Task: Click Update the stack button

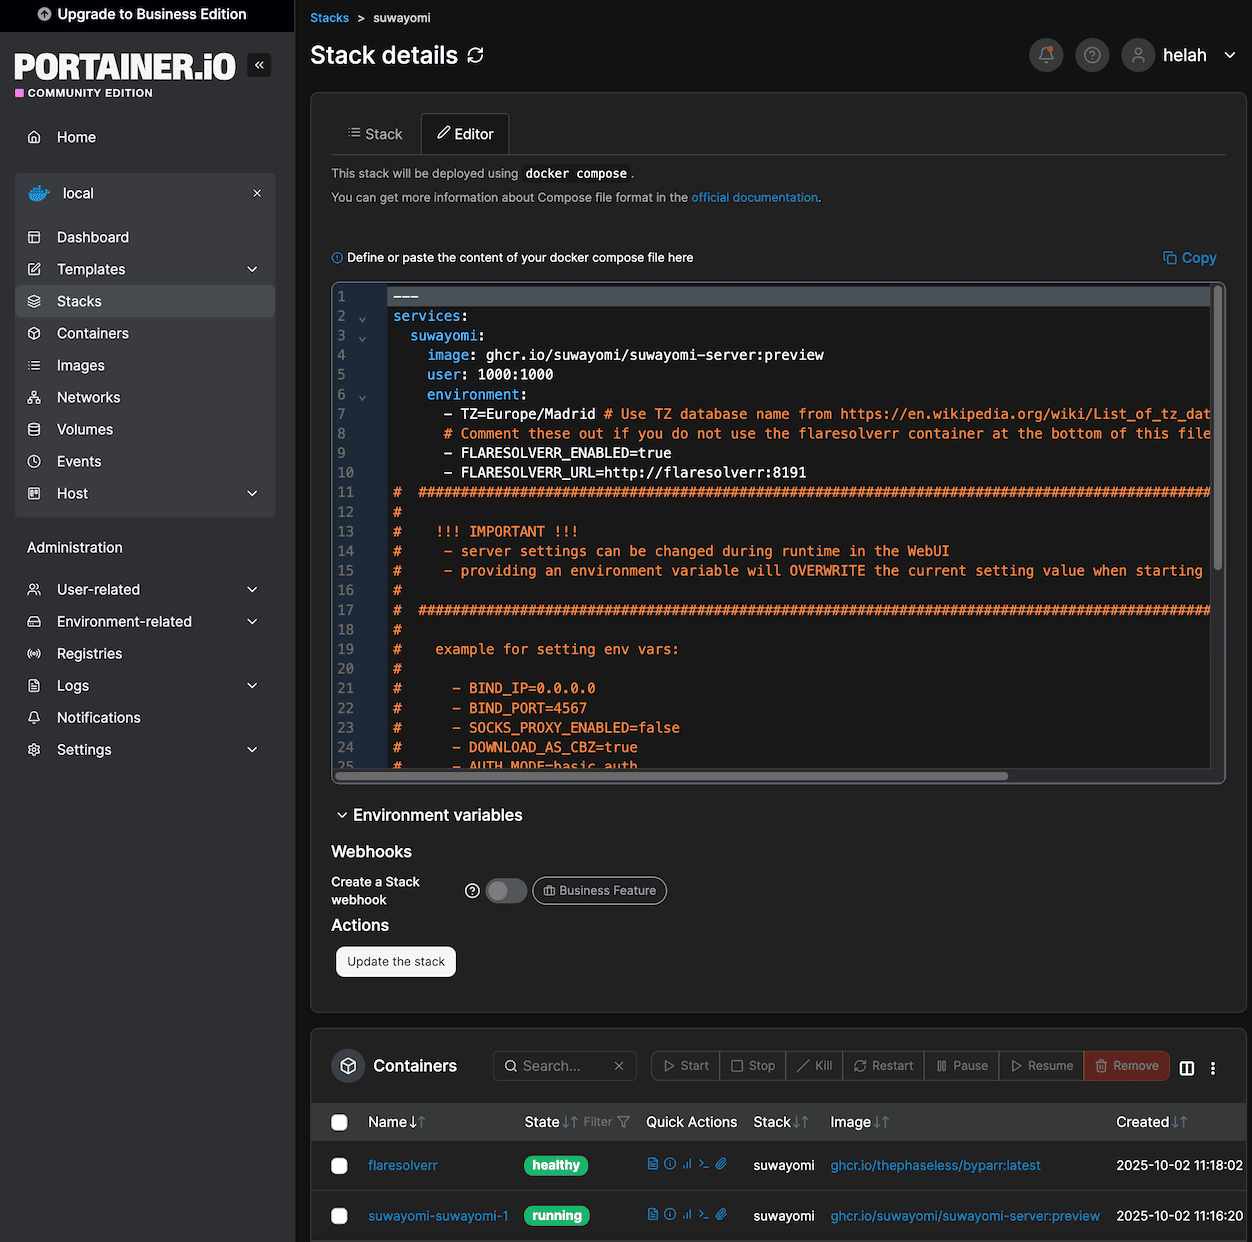Action: click(396, 962)
